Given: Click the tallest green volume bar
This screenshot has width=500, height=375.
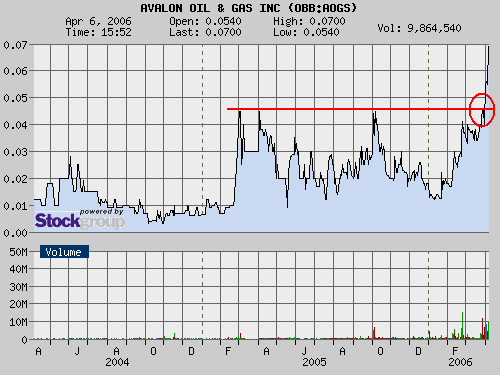Looking at the screenshot, I should 486,303.
